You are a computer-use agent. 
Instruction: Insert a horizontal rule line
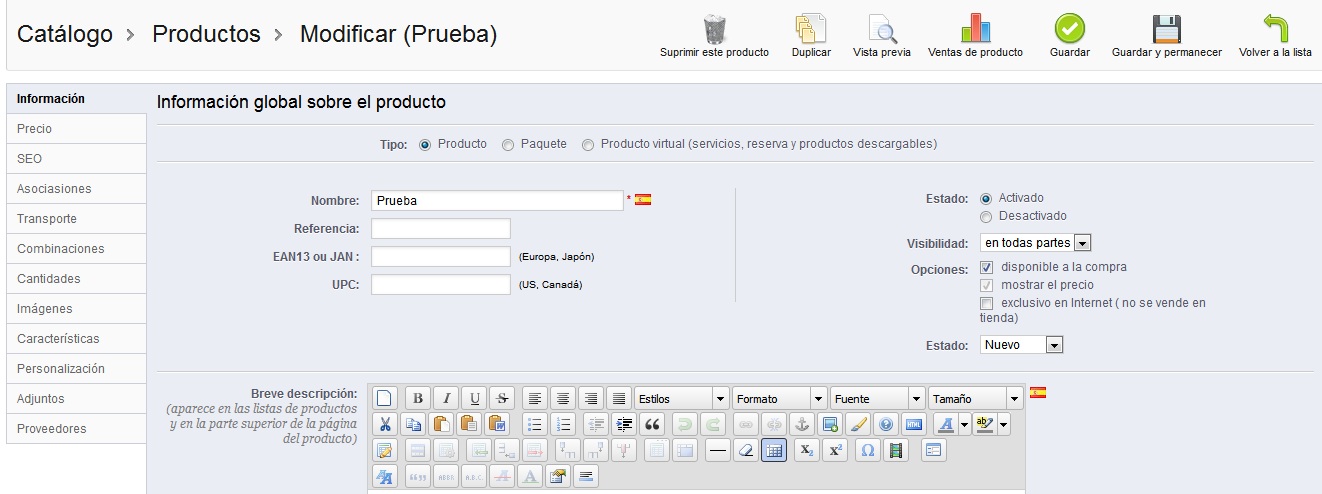coord(718,450)
